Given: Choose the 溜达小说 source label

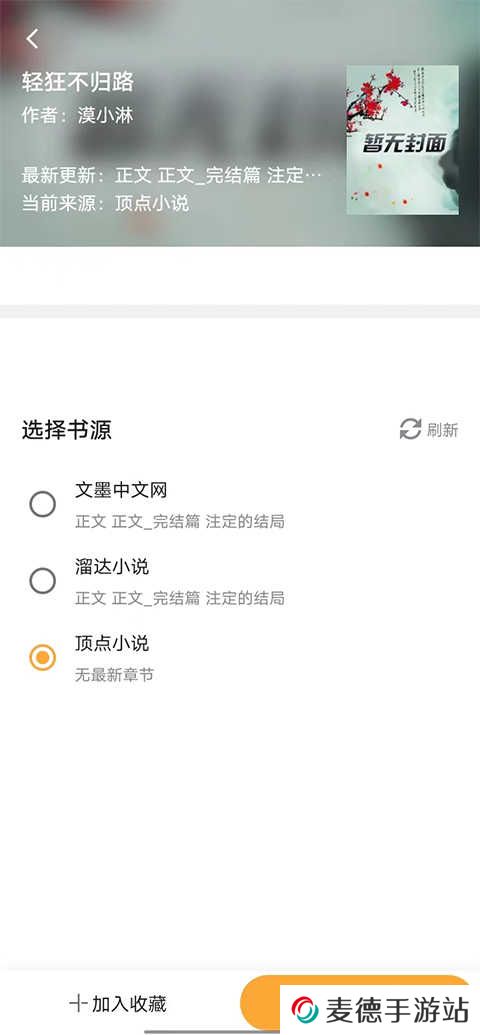Looking at the screenshot, I should coord(112,566).
